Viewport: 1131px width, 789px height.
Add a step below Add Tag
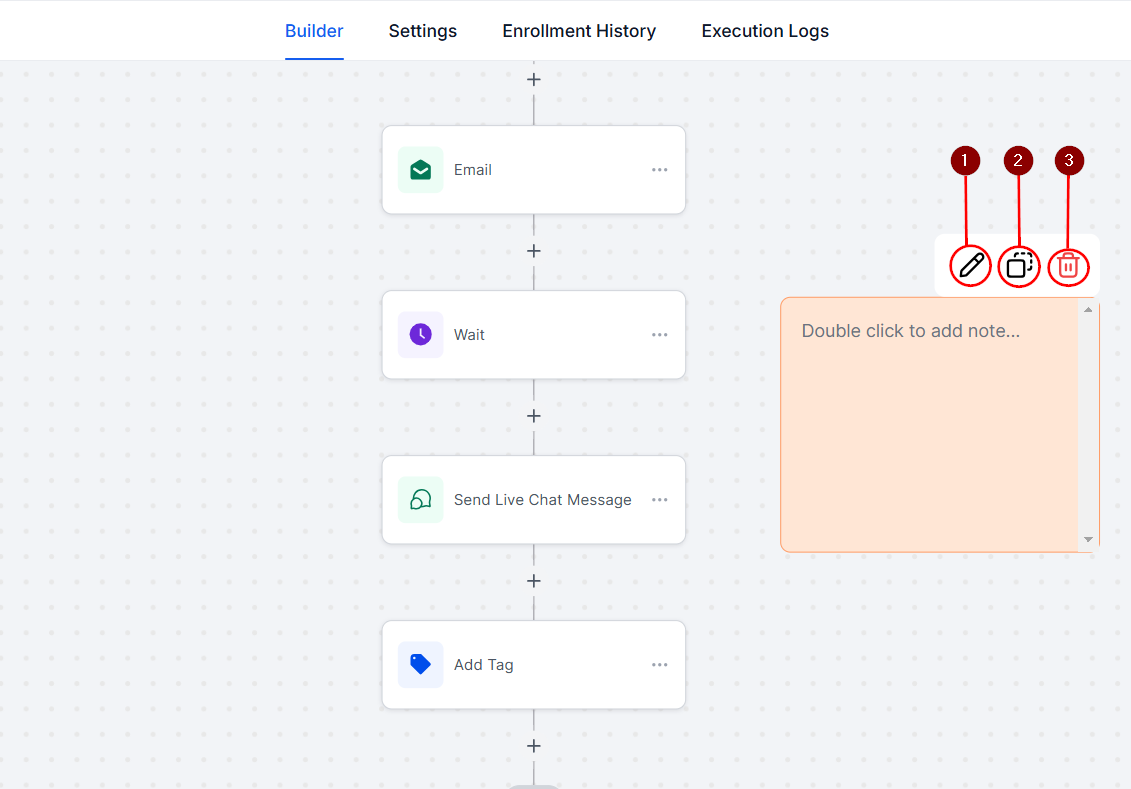534,746
